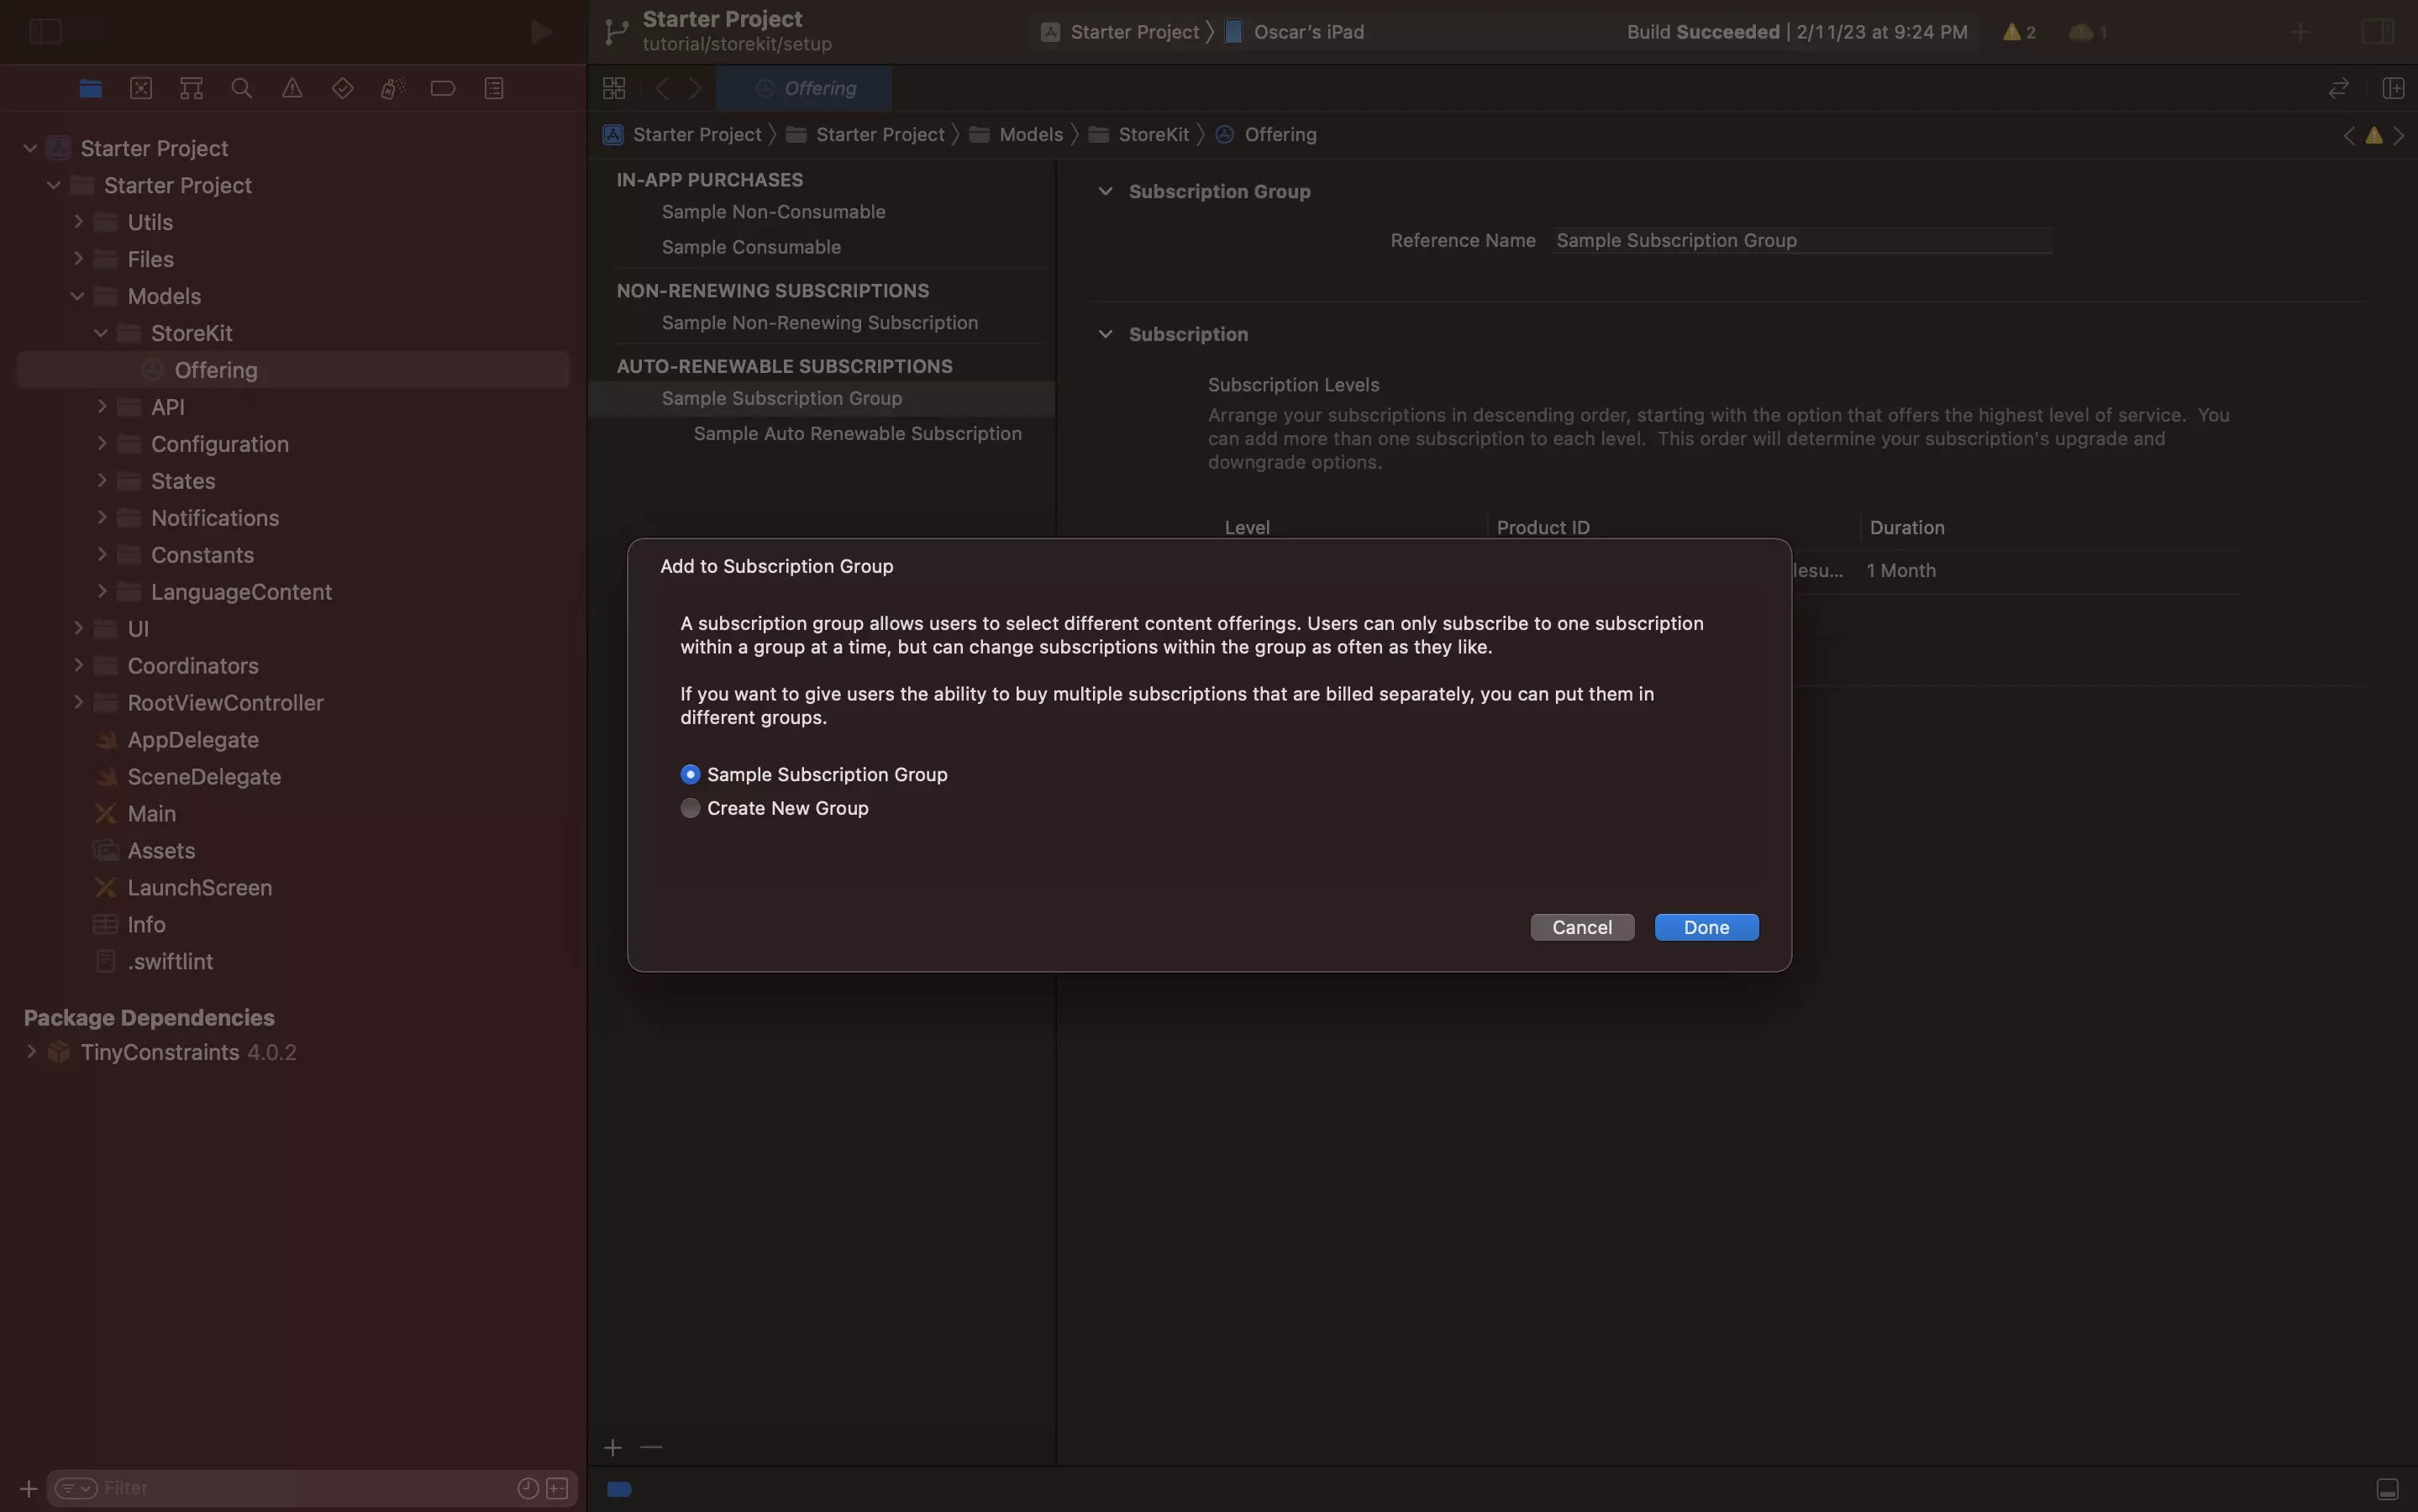The image size is (2418, 1512).
Task: Toggle source-control status filter icon
Action: pos(557,1488)
